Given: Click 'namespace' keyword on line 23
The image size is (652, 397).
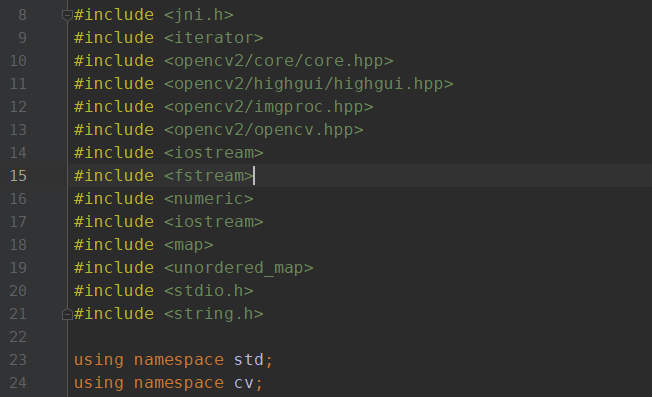Looking at the screenshot, I should pos(179,360).
